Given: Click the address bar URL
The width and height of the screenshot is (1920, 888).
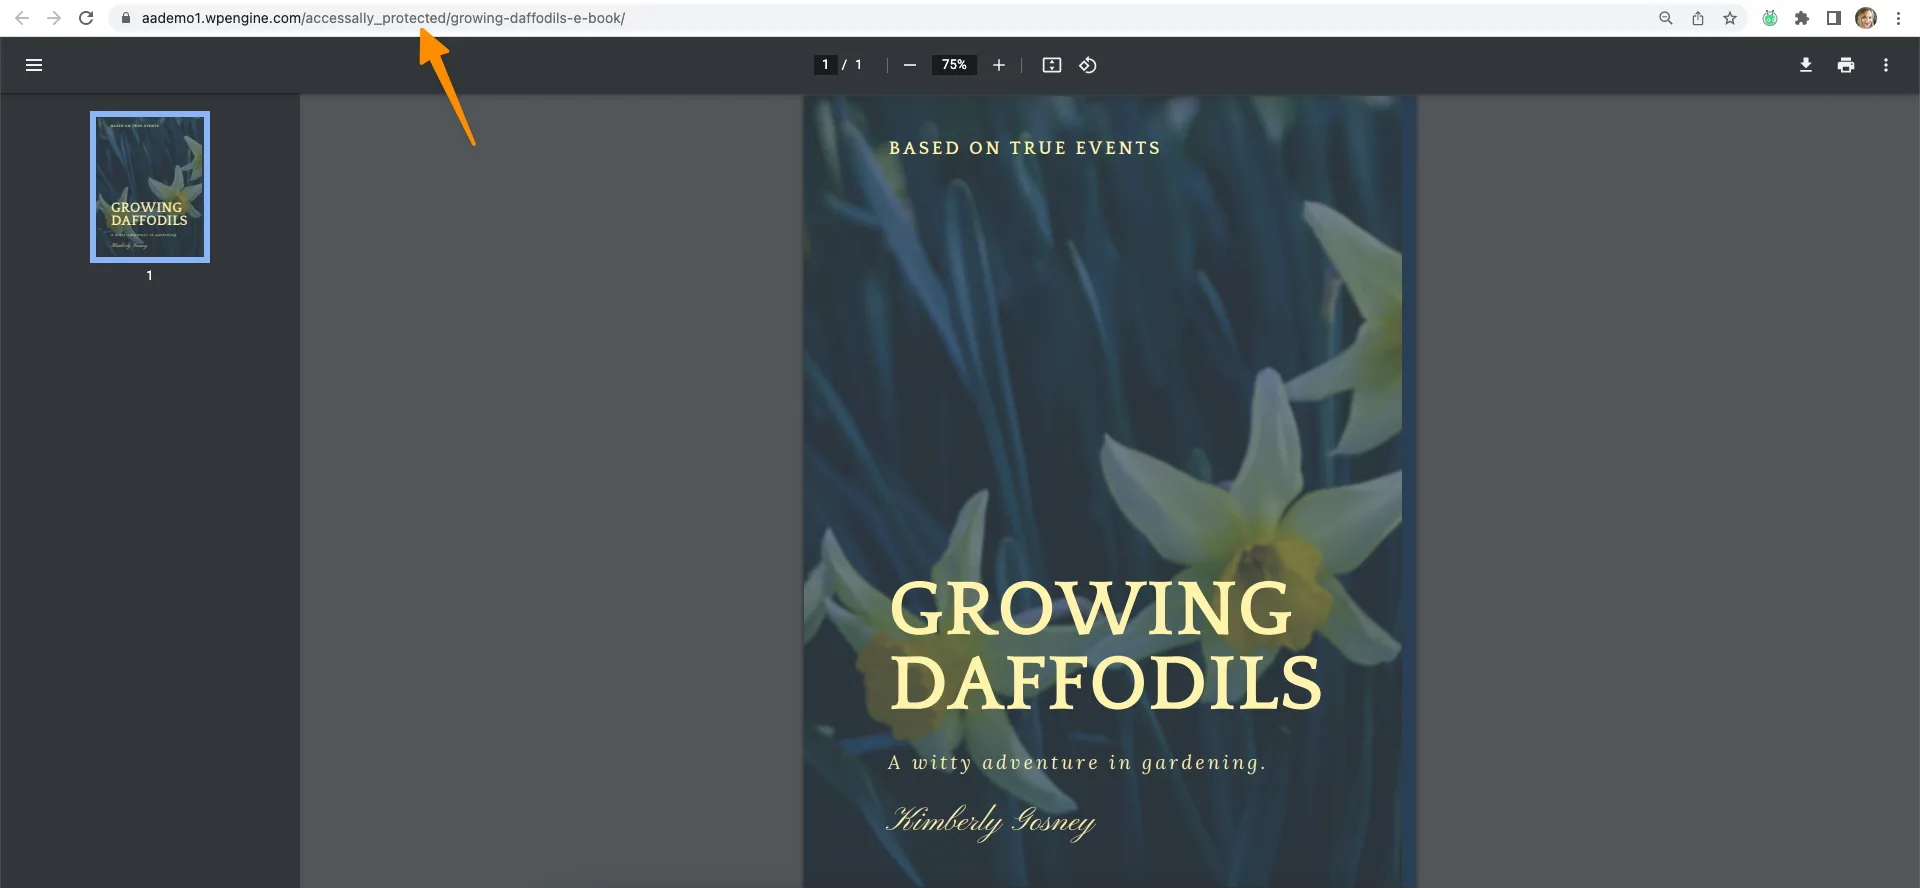Looking at the screenshot, I should 383,18.
